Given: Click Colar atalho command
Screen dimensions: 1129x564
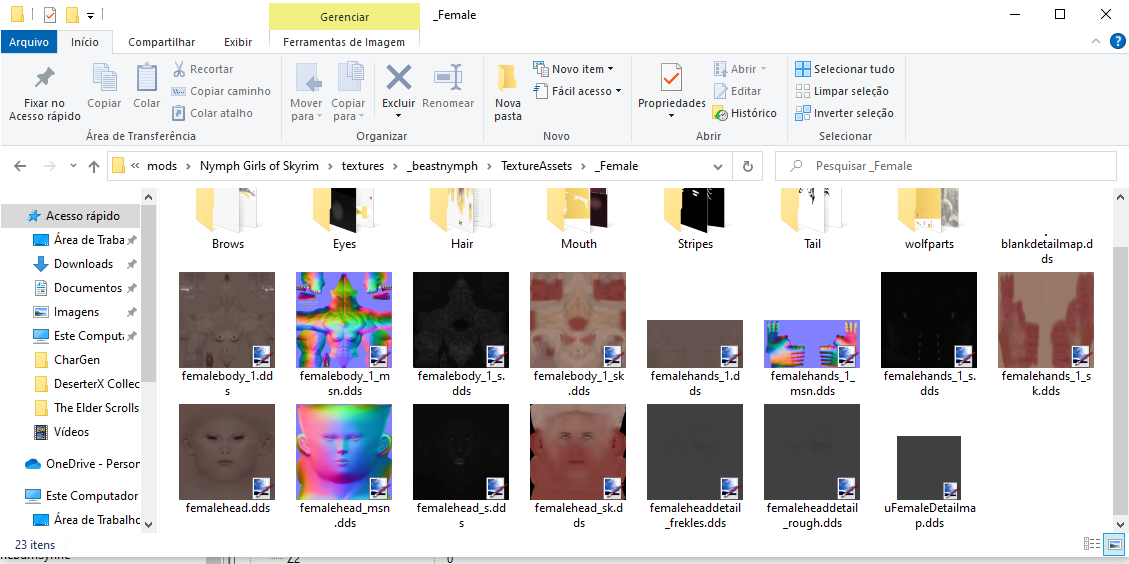Looking at the screenshot, I should [212, 113].
